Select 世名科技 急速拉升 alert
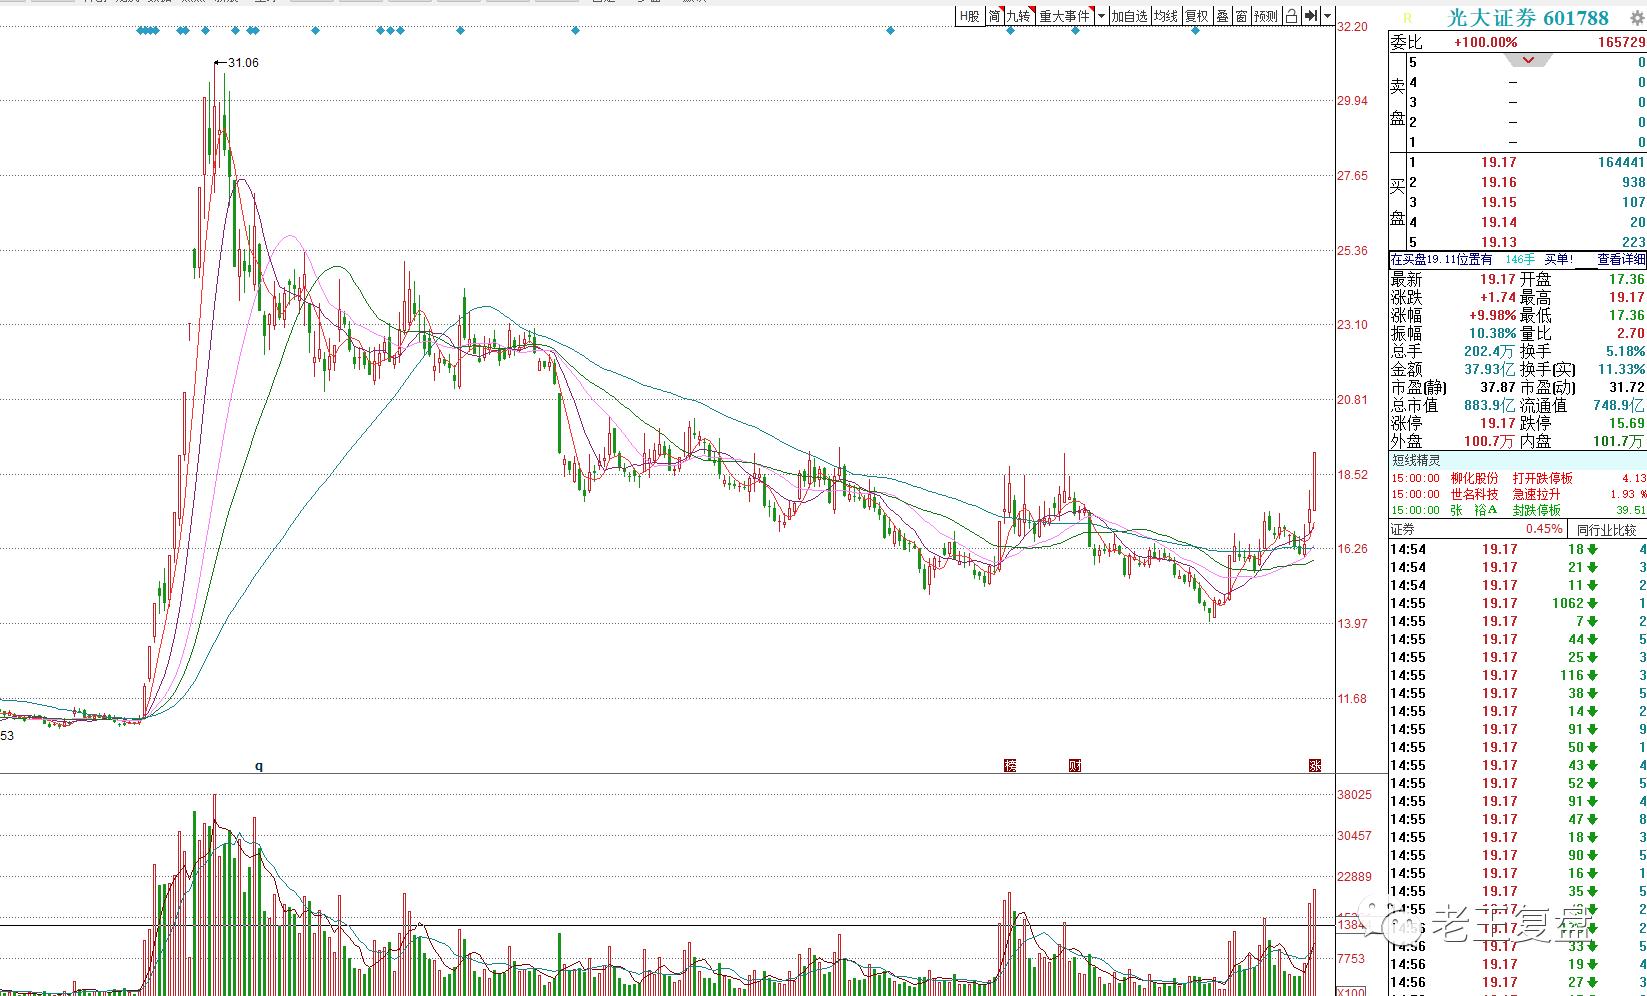Viewport: 1647px width, 996px height. 1518,494
